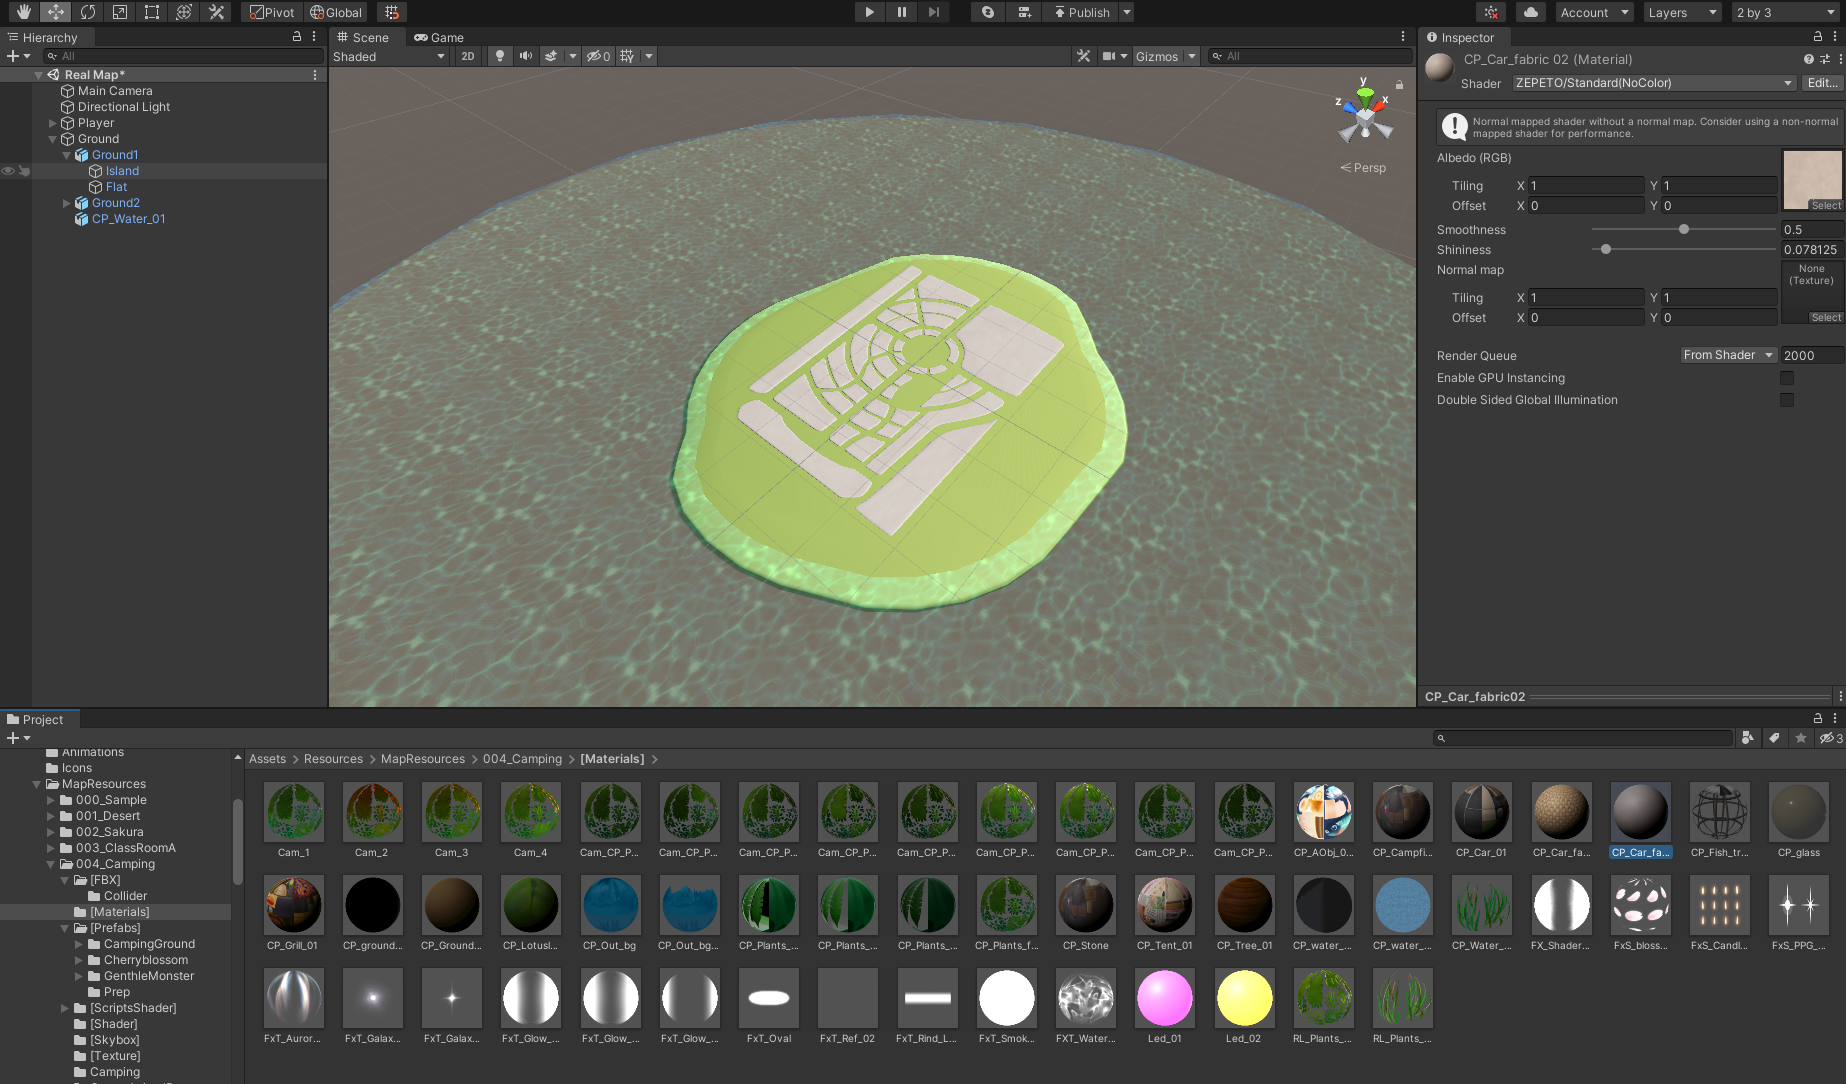Image resolution: width=1846 pixels, height=1084 pixels.
Task: Toggle grid snapping icon in toolbar
Action: [x=392, y=12]
